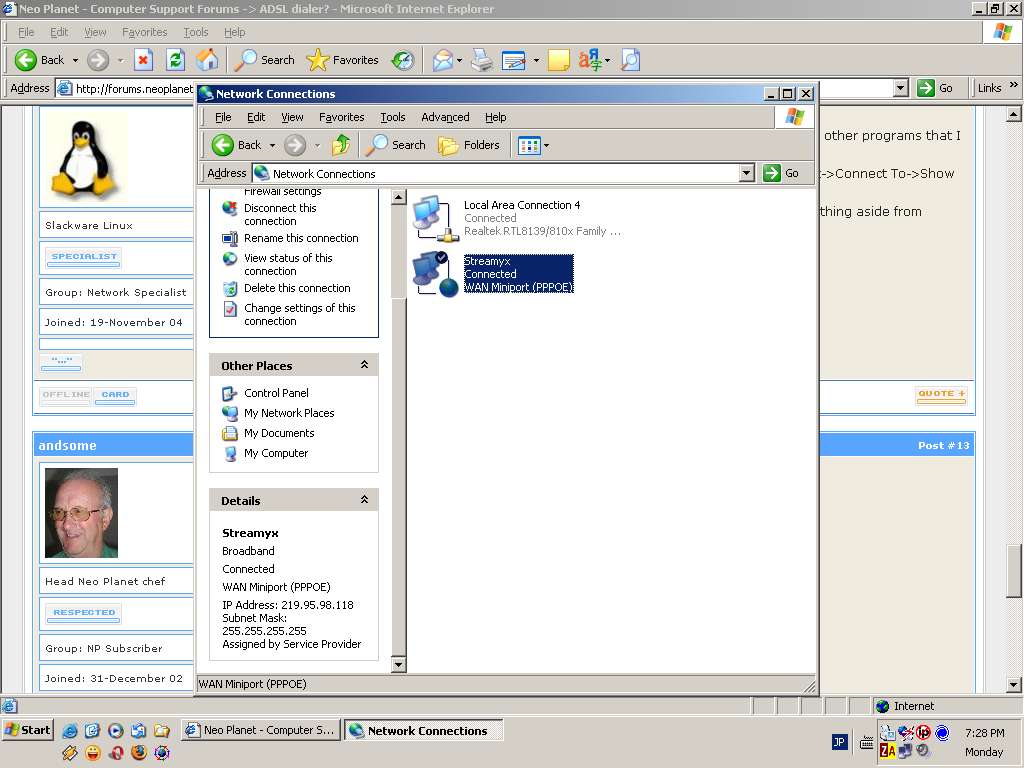Click the Up folder icon in Network Connections
This screenshot has width=1024, height=768.
coord(340,145)
